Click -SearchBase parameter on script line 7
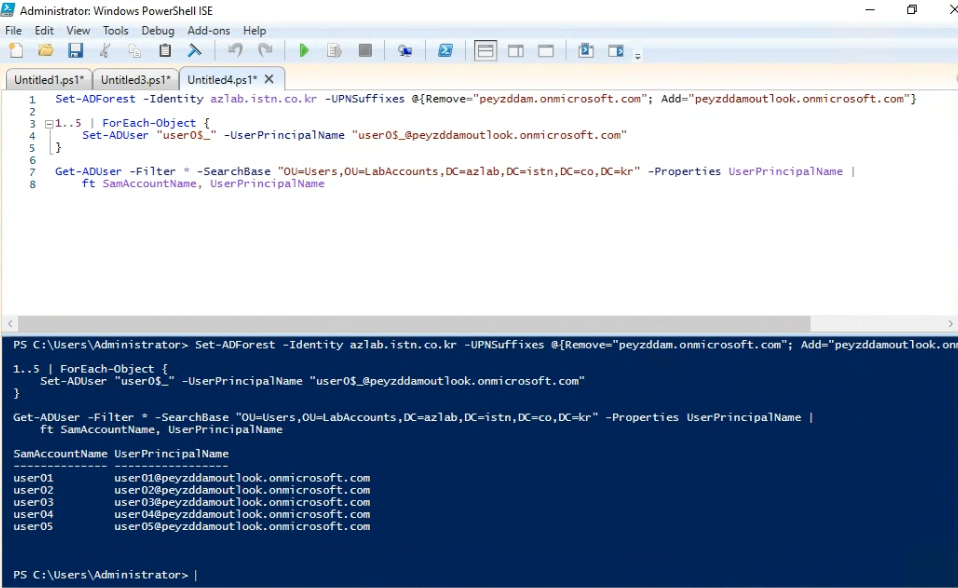Image resolution: width=958 pixels, height=588 pixels. pos(236,171)
